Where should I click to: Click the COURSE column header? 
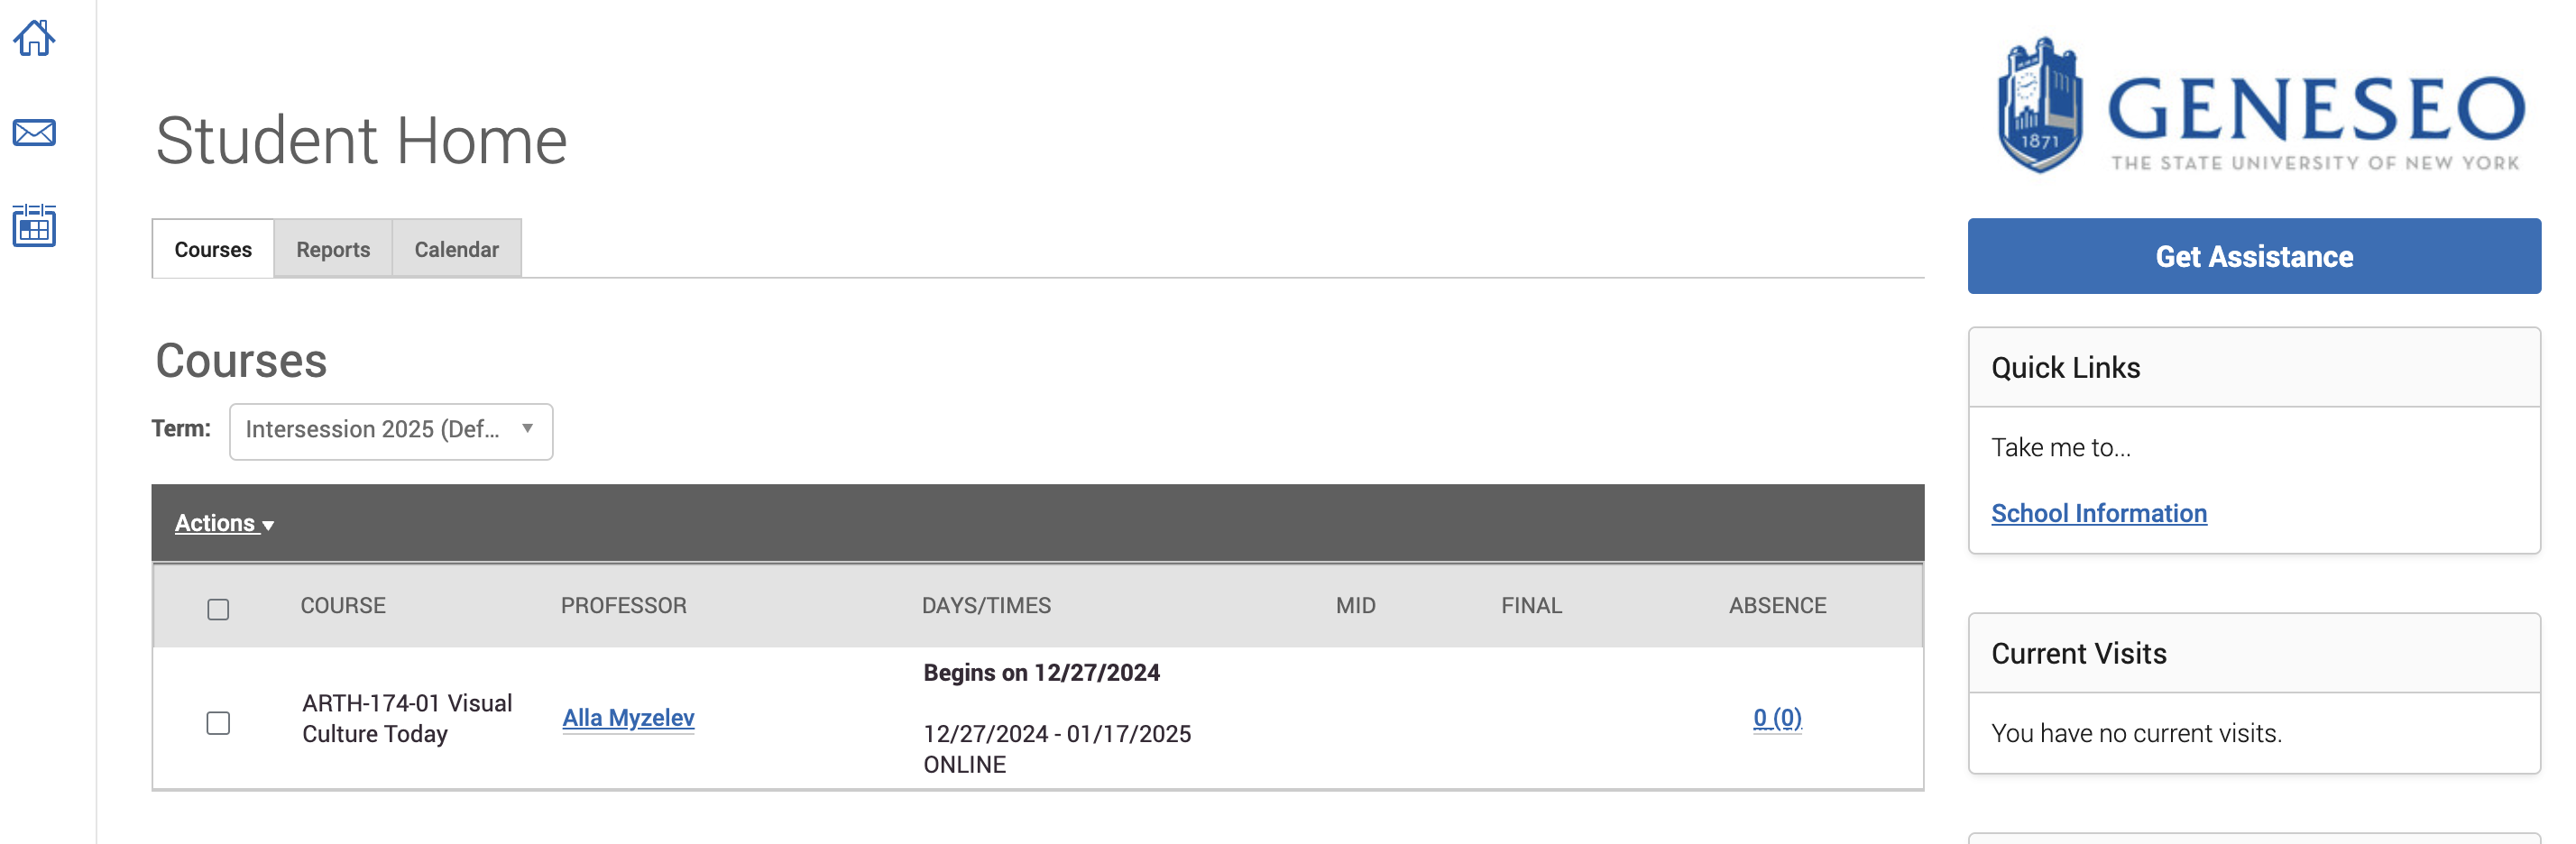point(343,605)
